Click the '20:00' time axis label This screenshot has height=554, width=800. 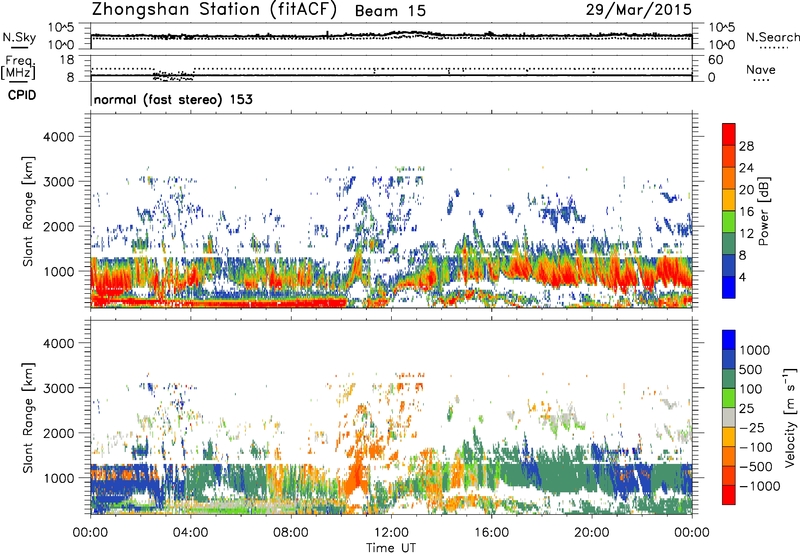point(592,533)
